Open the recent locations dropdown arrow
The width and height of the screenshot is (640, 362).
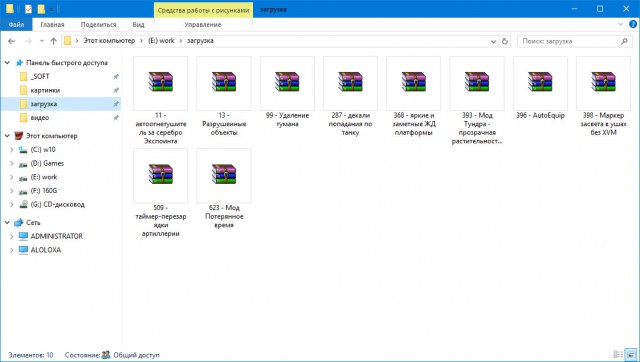(x=42, y=41)
